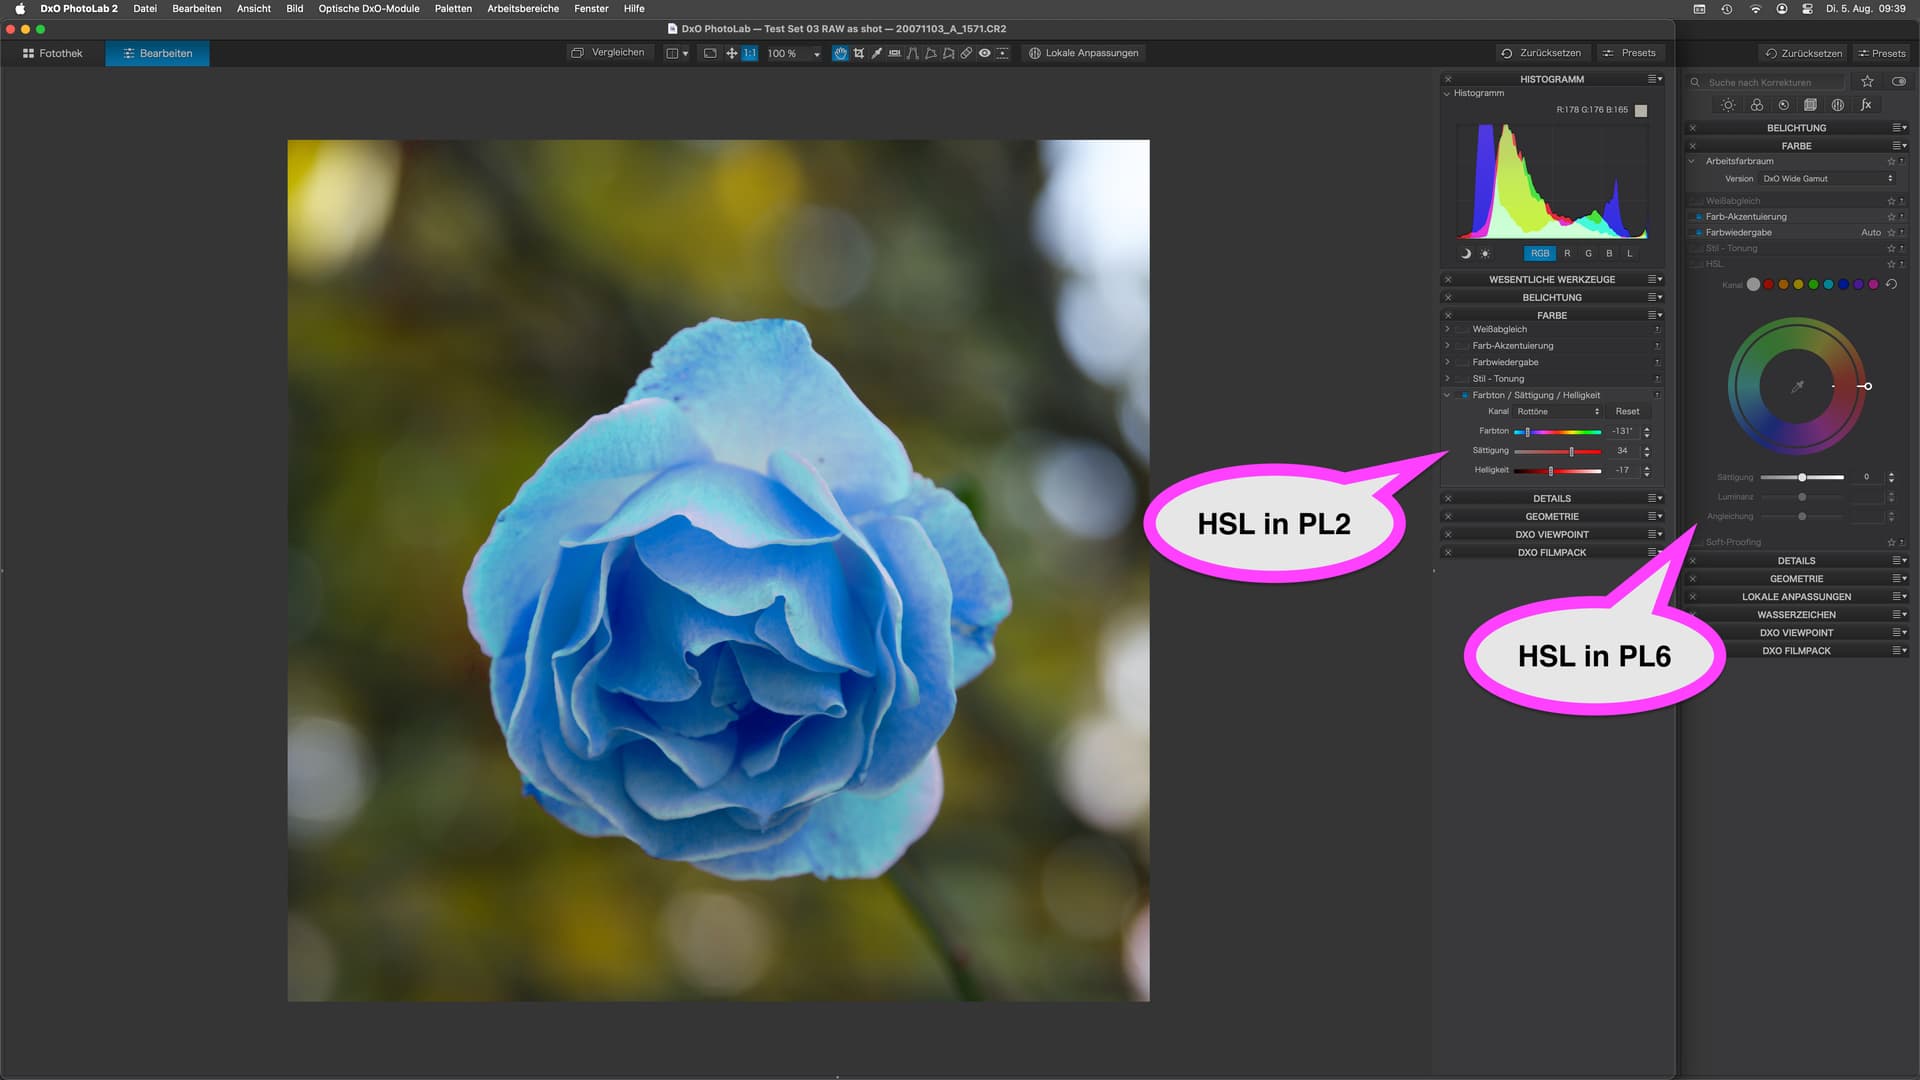Click the Lokale Anpassungen button
The width and height of the screenshot is (1920, 1080).
(1084, 53)
